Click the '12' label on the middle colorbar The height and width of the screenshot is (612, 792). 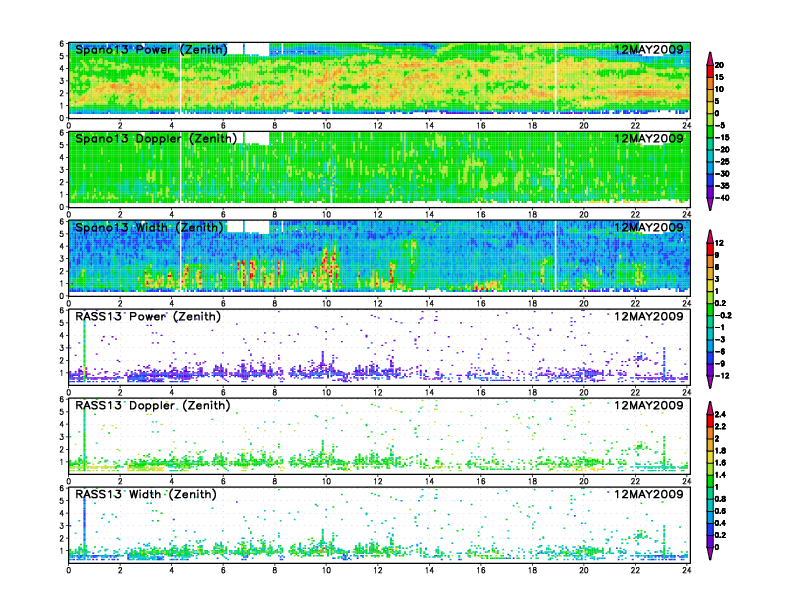[x=719, y=243]
